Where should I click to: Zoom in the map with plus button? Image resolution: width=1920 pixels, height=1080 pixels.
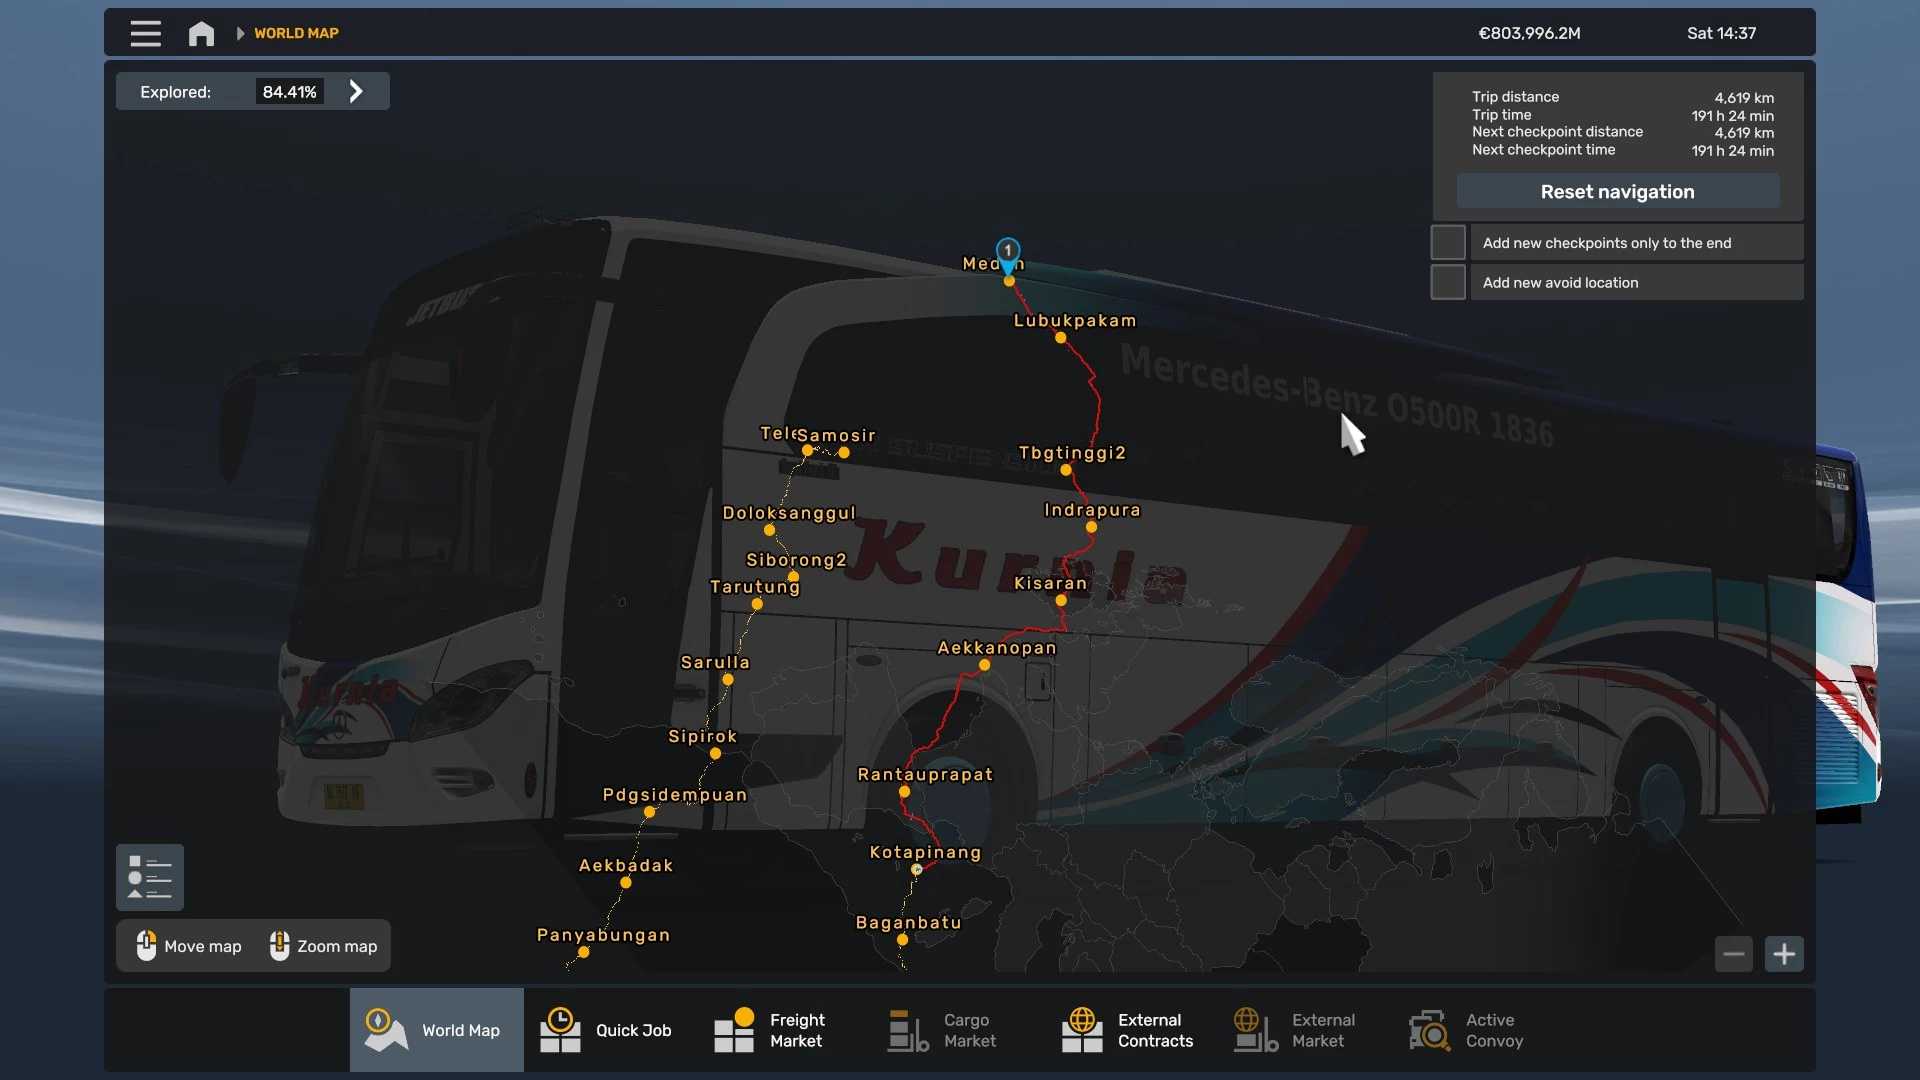tap(1784, 954)
